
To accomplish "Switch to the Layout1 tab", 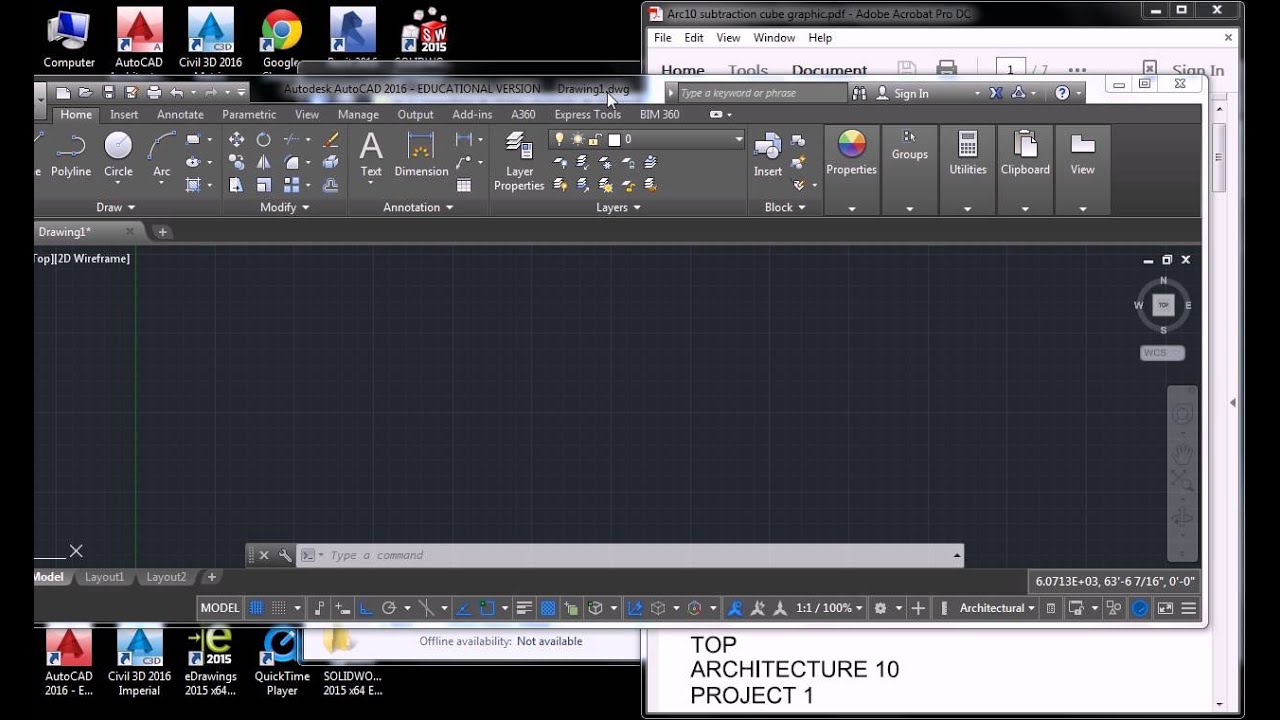I will pyautogui.click(x=104, y=577).
